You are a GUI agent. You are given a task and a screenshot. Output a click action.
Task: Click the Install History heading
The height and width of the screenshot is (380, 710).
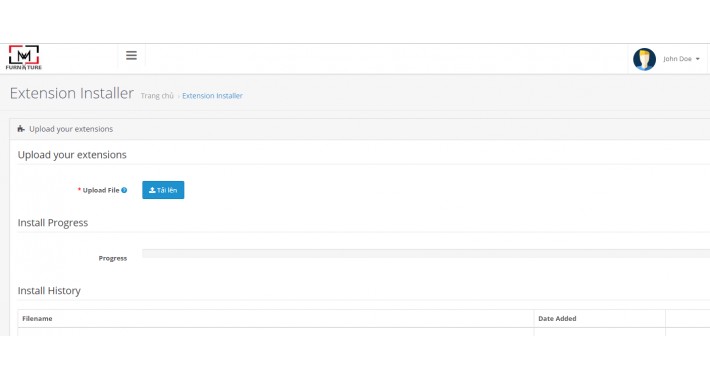click(x=49, y=291)
